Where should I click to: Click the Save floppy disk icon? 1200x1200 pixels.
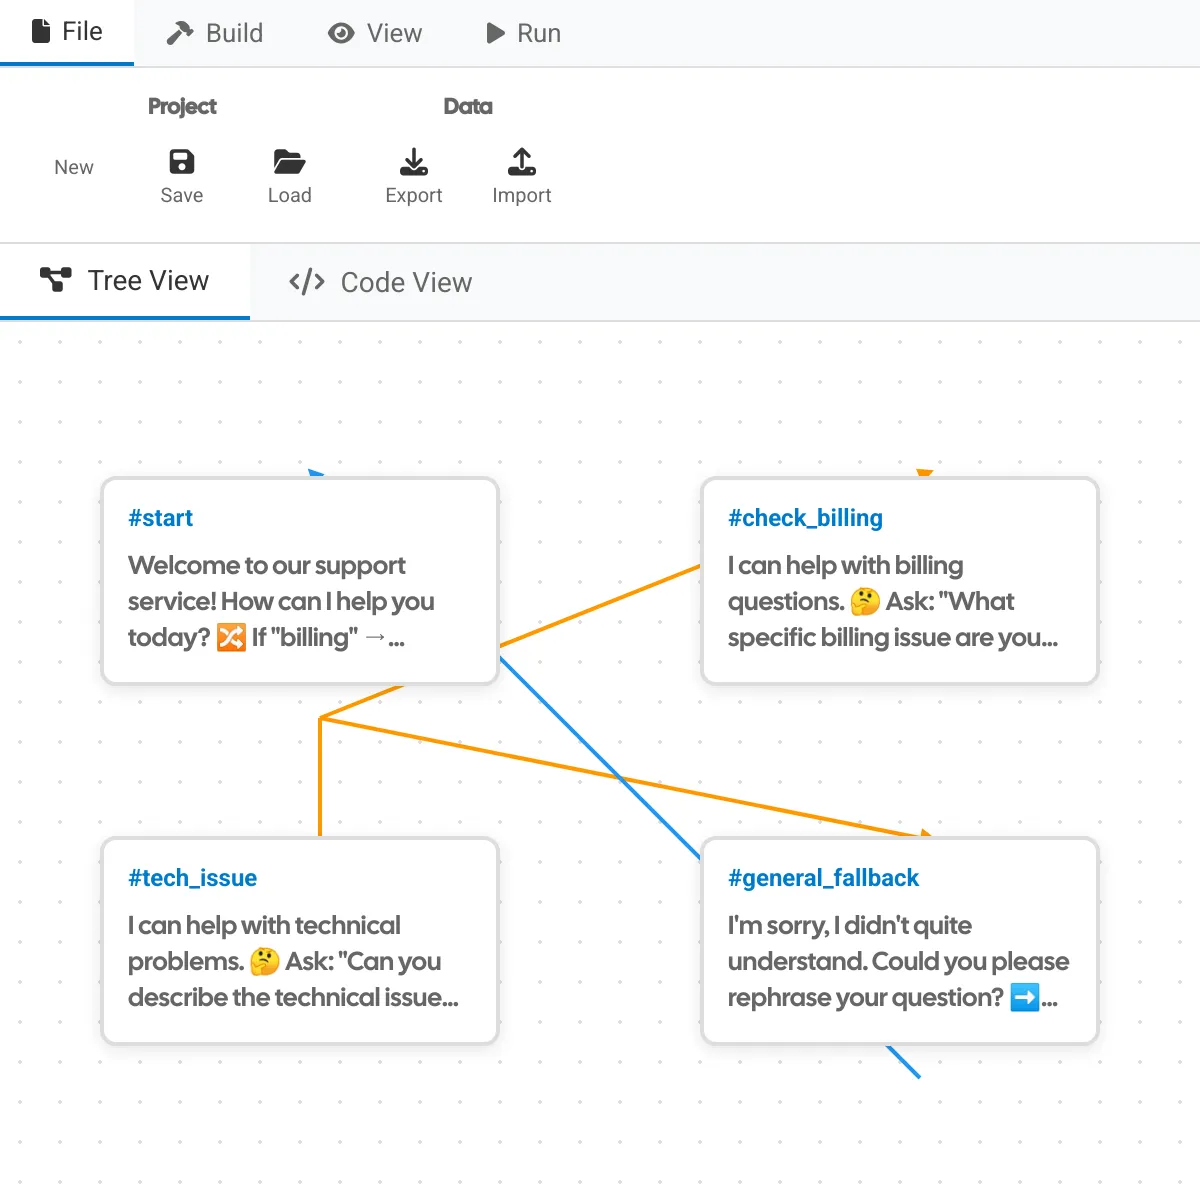(182, 162)
